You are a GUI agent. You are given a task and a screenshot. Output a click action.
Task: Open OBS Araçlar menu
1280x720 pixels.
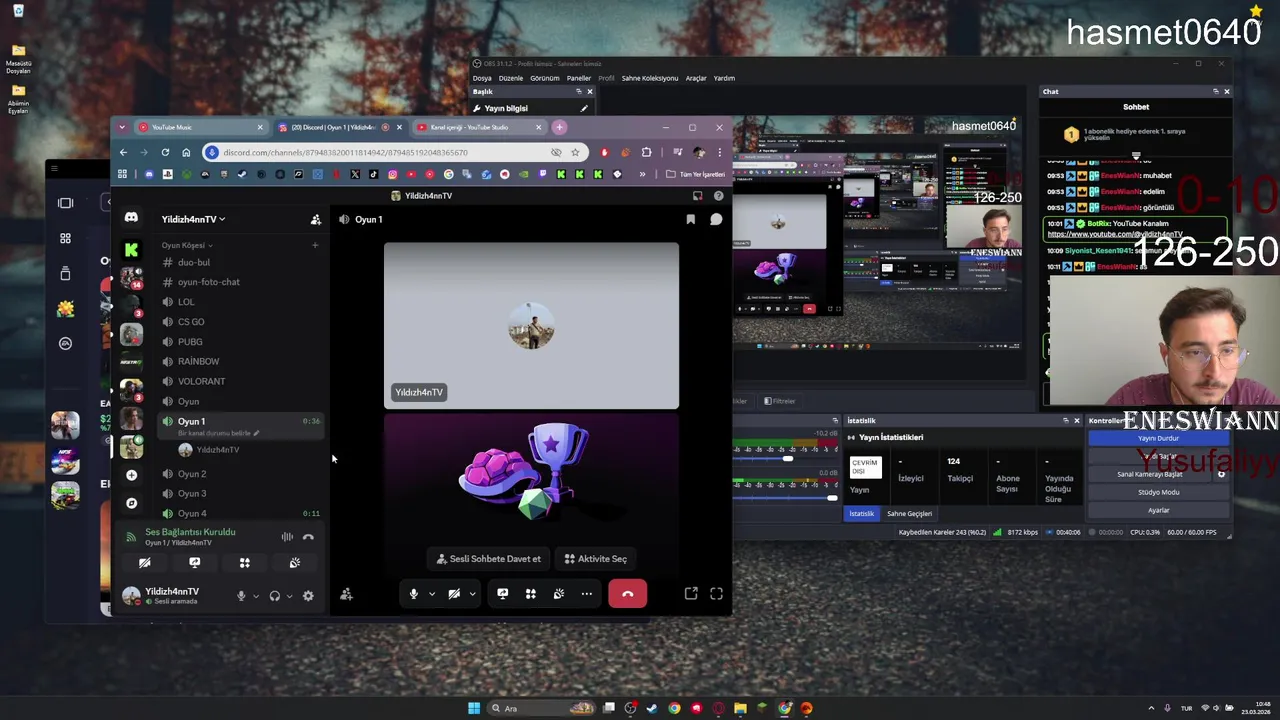[696, 78]
